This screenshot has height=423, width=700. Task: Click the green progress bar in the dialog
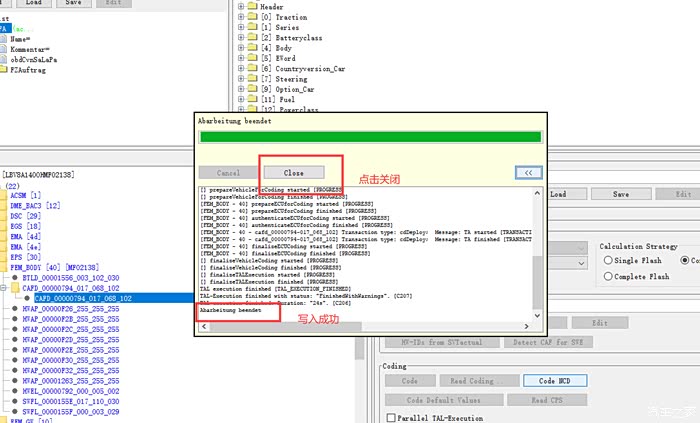(371, 137)
